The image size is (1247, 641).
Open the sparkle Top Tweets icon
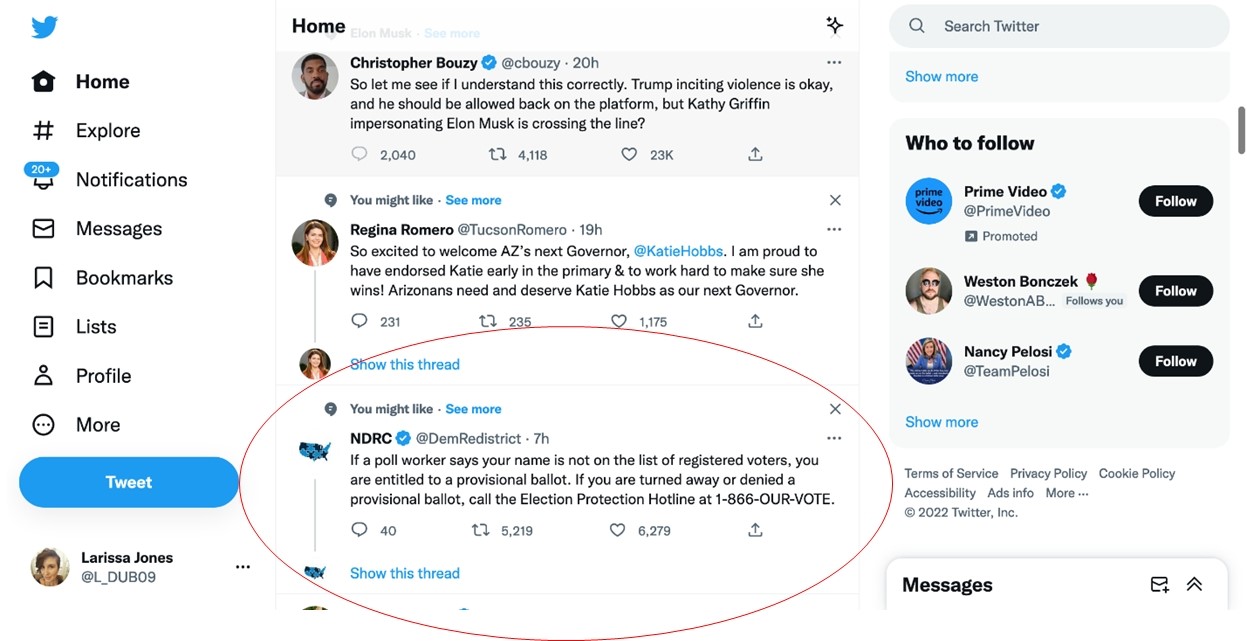pyautogui.click(x=834, y=26)
